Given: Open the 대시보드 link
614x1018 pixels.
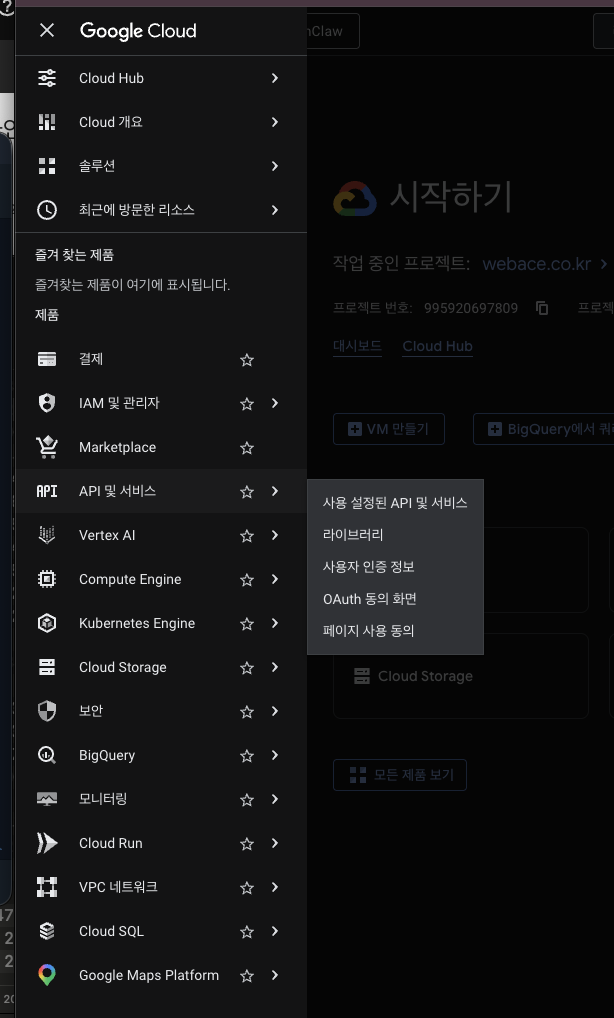Looking at the screenshot, I should (x=358, y=346).
